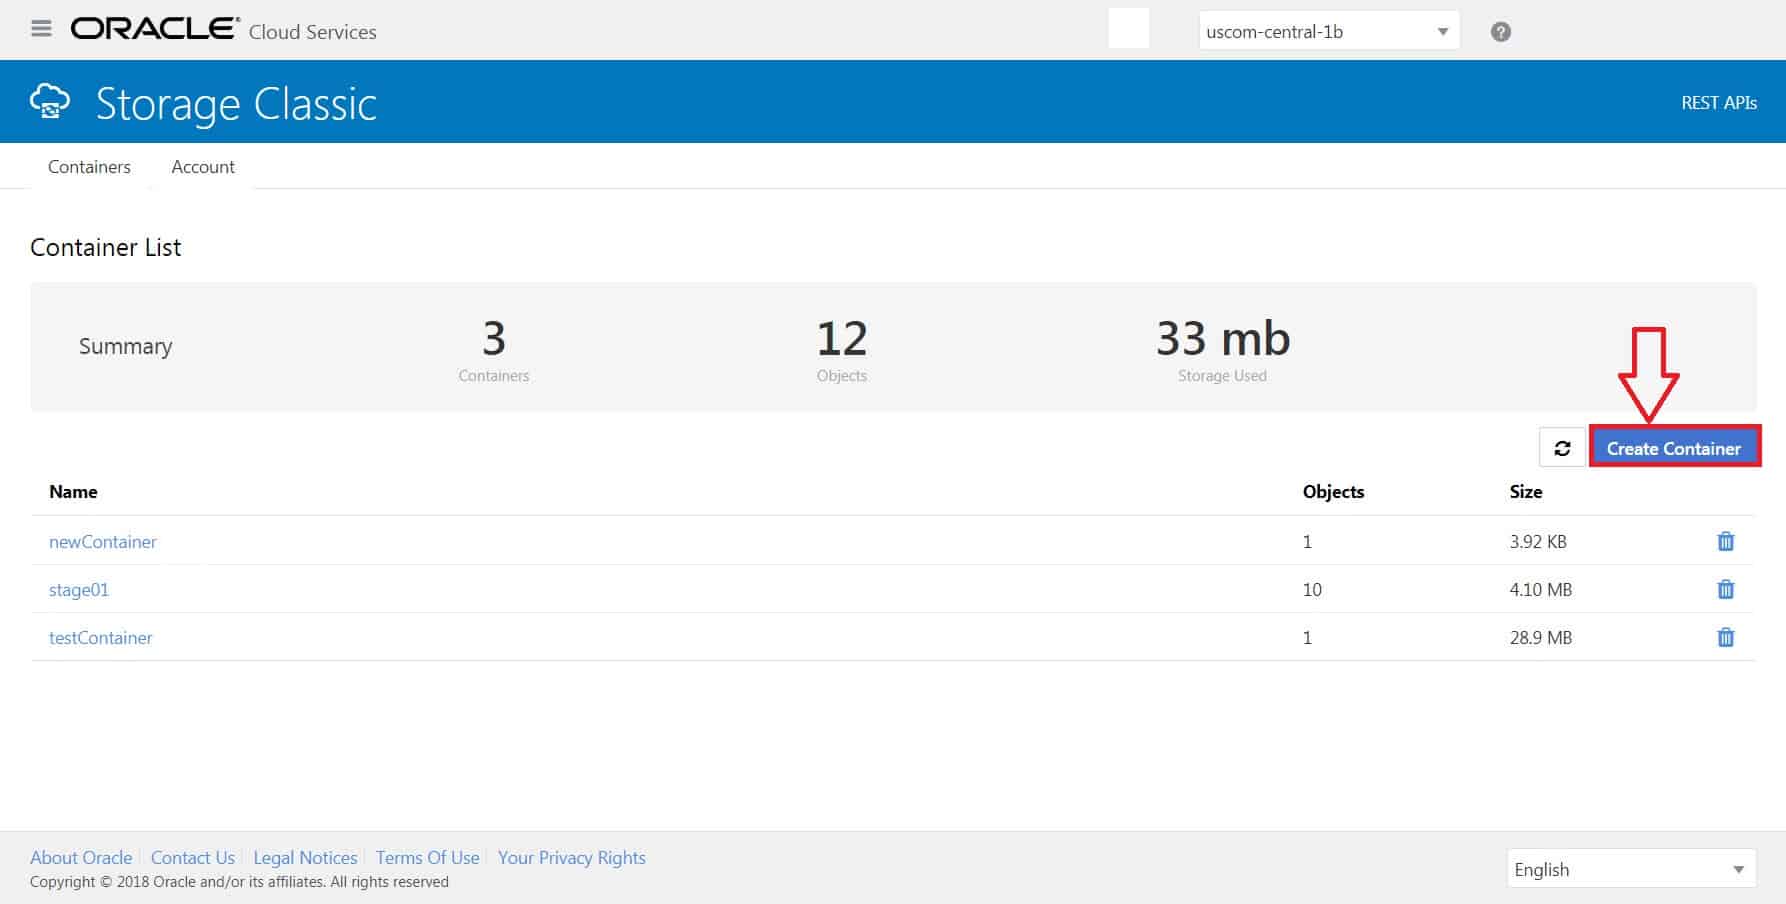1786x904 pixels.
Task: Click the Storage Classic cloud icon
Action: point(50,102)
